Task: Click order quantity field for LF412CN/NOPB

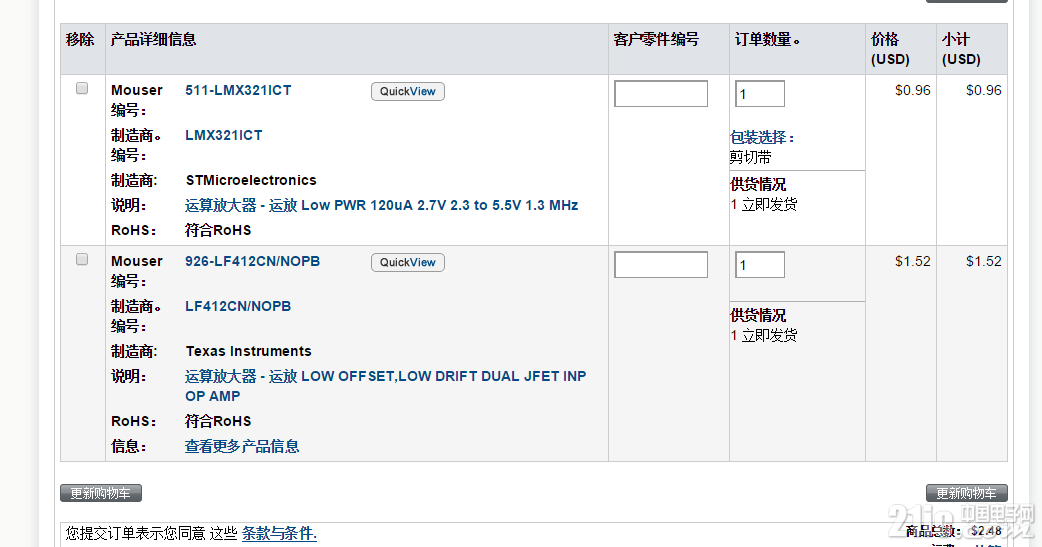Action: (760, 265)
